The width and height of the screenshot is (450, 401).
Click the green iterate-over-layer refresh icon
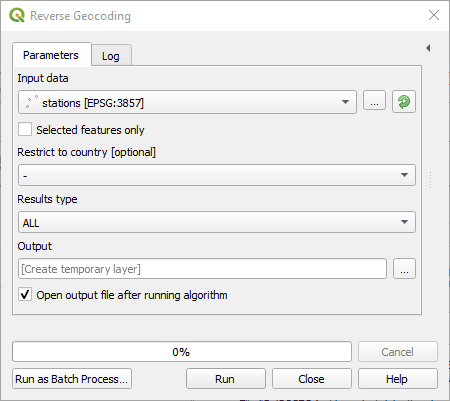[404, 102]
